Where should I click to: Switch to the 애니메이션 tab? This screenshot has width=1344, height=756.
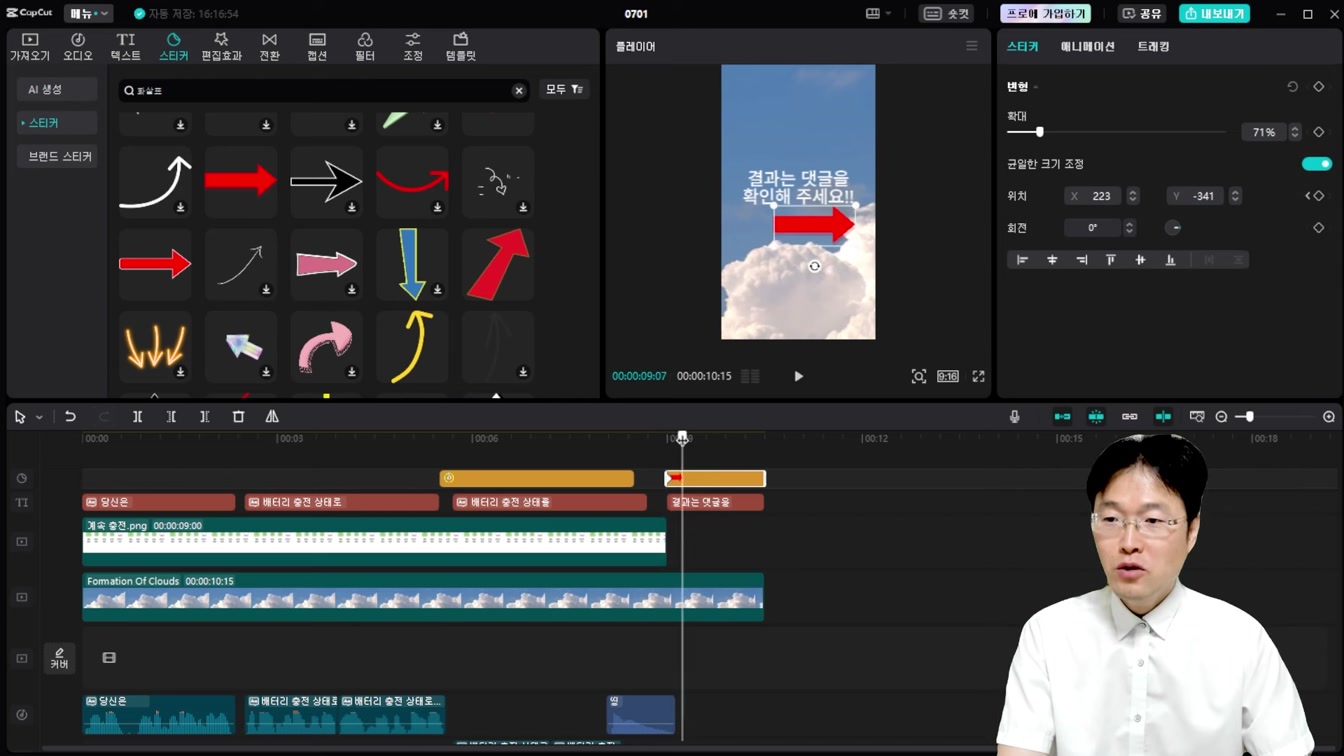1087,46
